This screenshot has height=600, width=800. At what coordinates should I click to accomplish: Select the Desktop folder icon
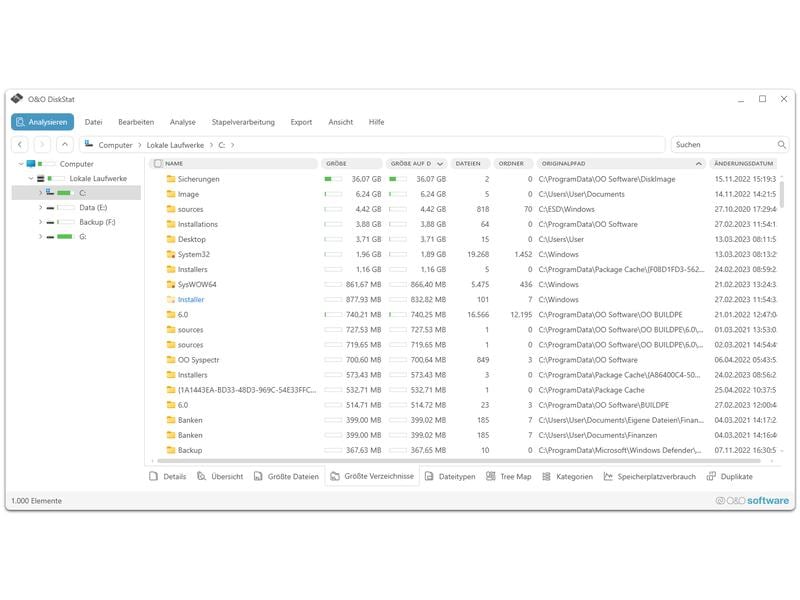point(171,239)
